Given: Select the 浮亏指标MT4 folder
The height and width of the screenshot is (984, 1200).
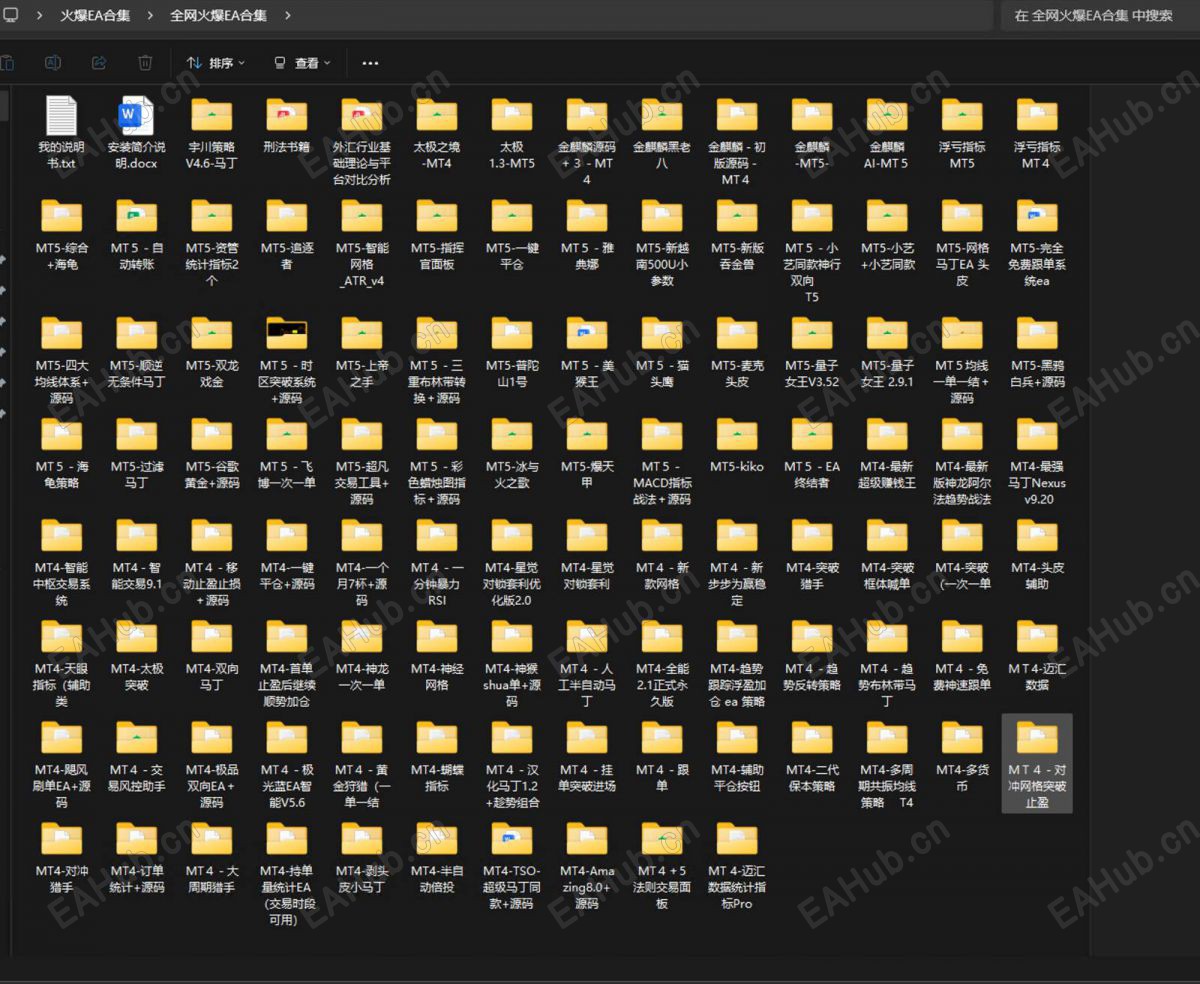Looking at the screenshot, I should 1036,134.
